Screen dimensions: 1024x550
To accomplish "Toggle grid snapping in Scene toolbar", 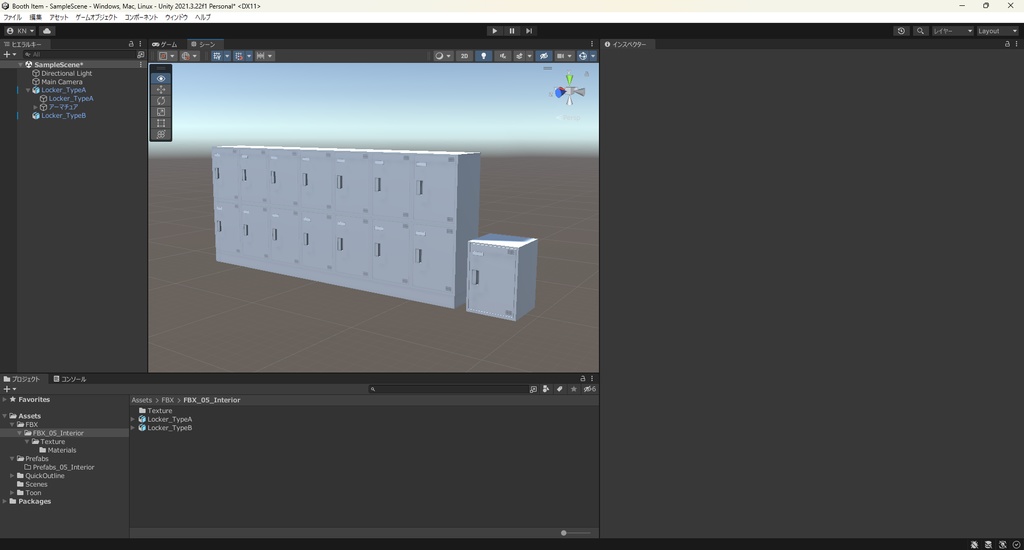I will (239, 56).
